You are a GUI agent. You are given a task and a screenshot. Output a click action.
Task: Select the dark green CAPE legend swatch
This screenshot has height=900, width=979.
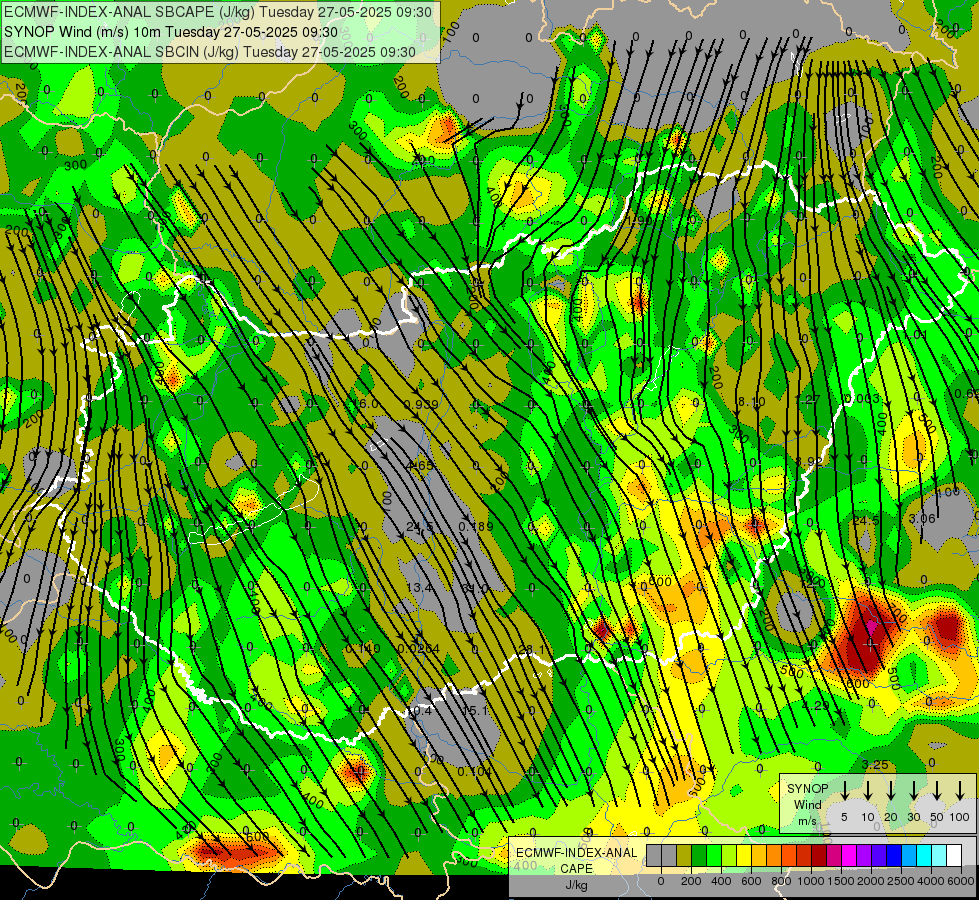(x=699, y=855)
